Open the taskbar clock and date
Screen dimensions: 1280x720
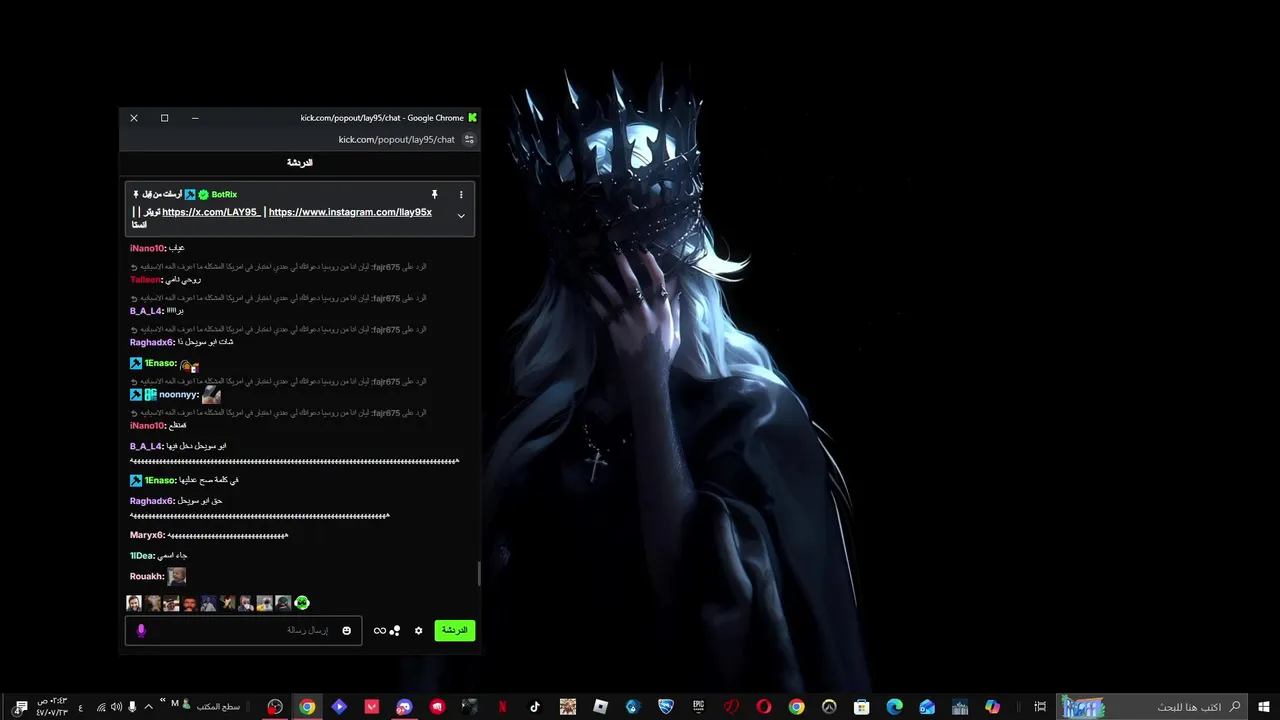tap(53, 707)
